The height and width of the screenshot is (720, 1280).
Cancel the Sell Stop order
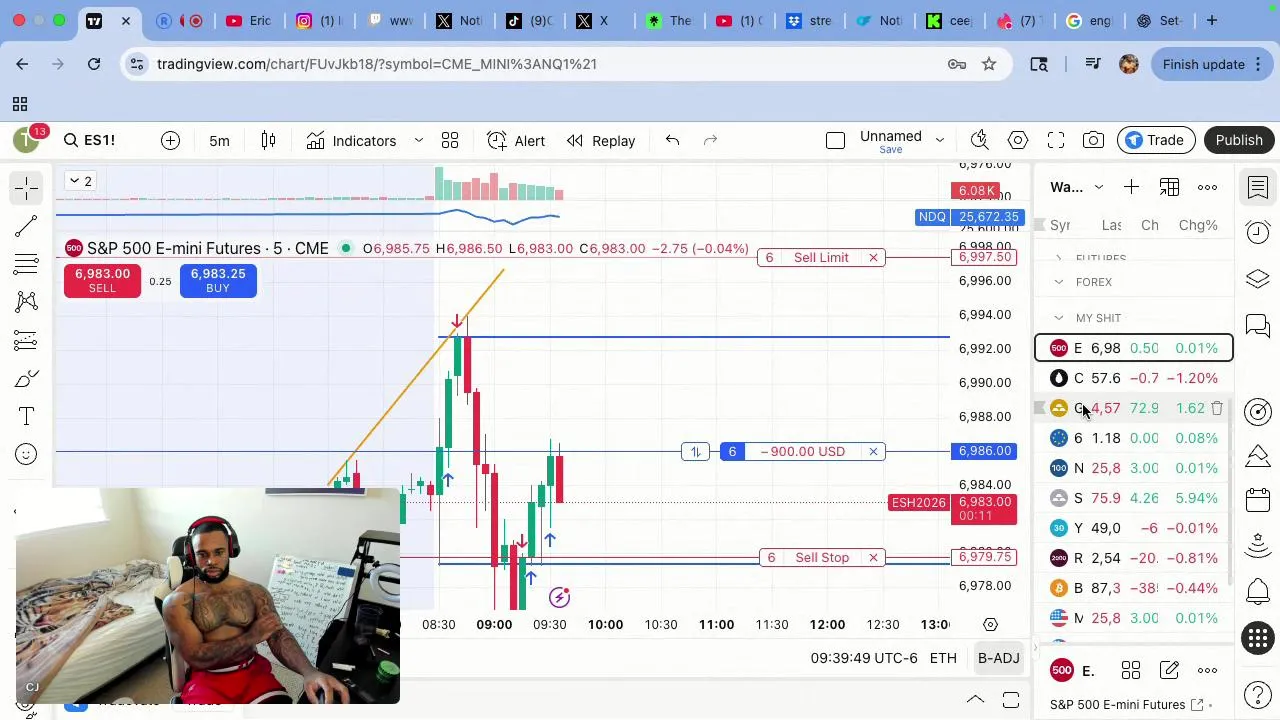point(873,558)
